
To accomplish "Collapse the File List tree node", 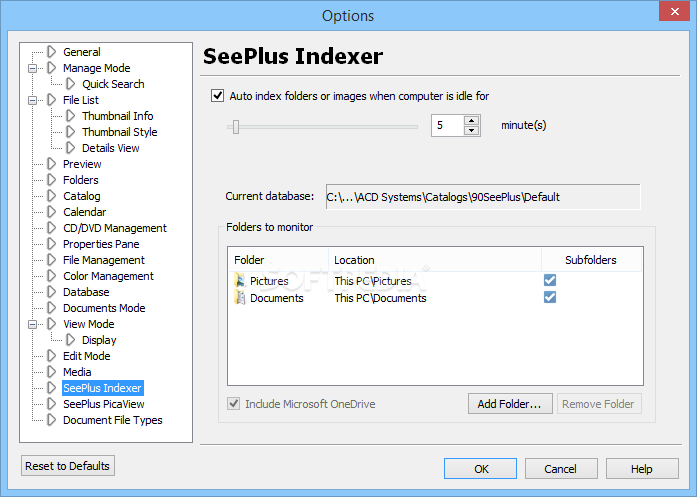I will (x=32, y=100).
